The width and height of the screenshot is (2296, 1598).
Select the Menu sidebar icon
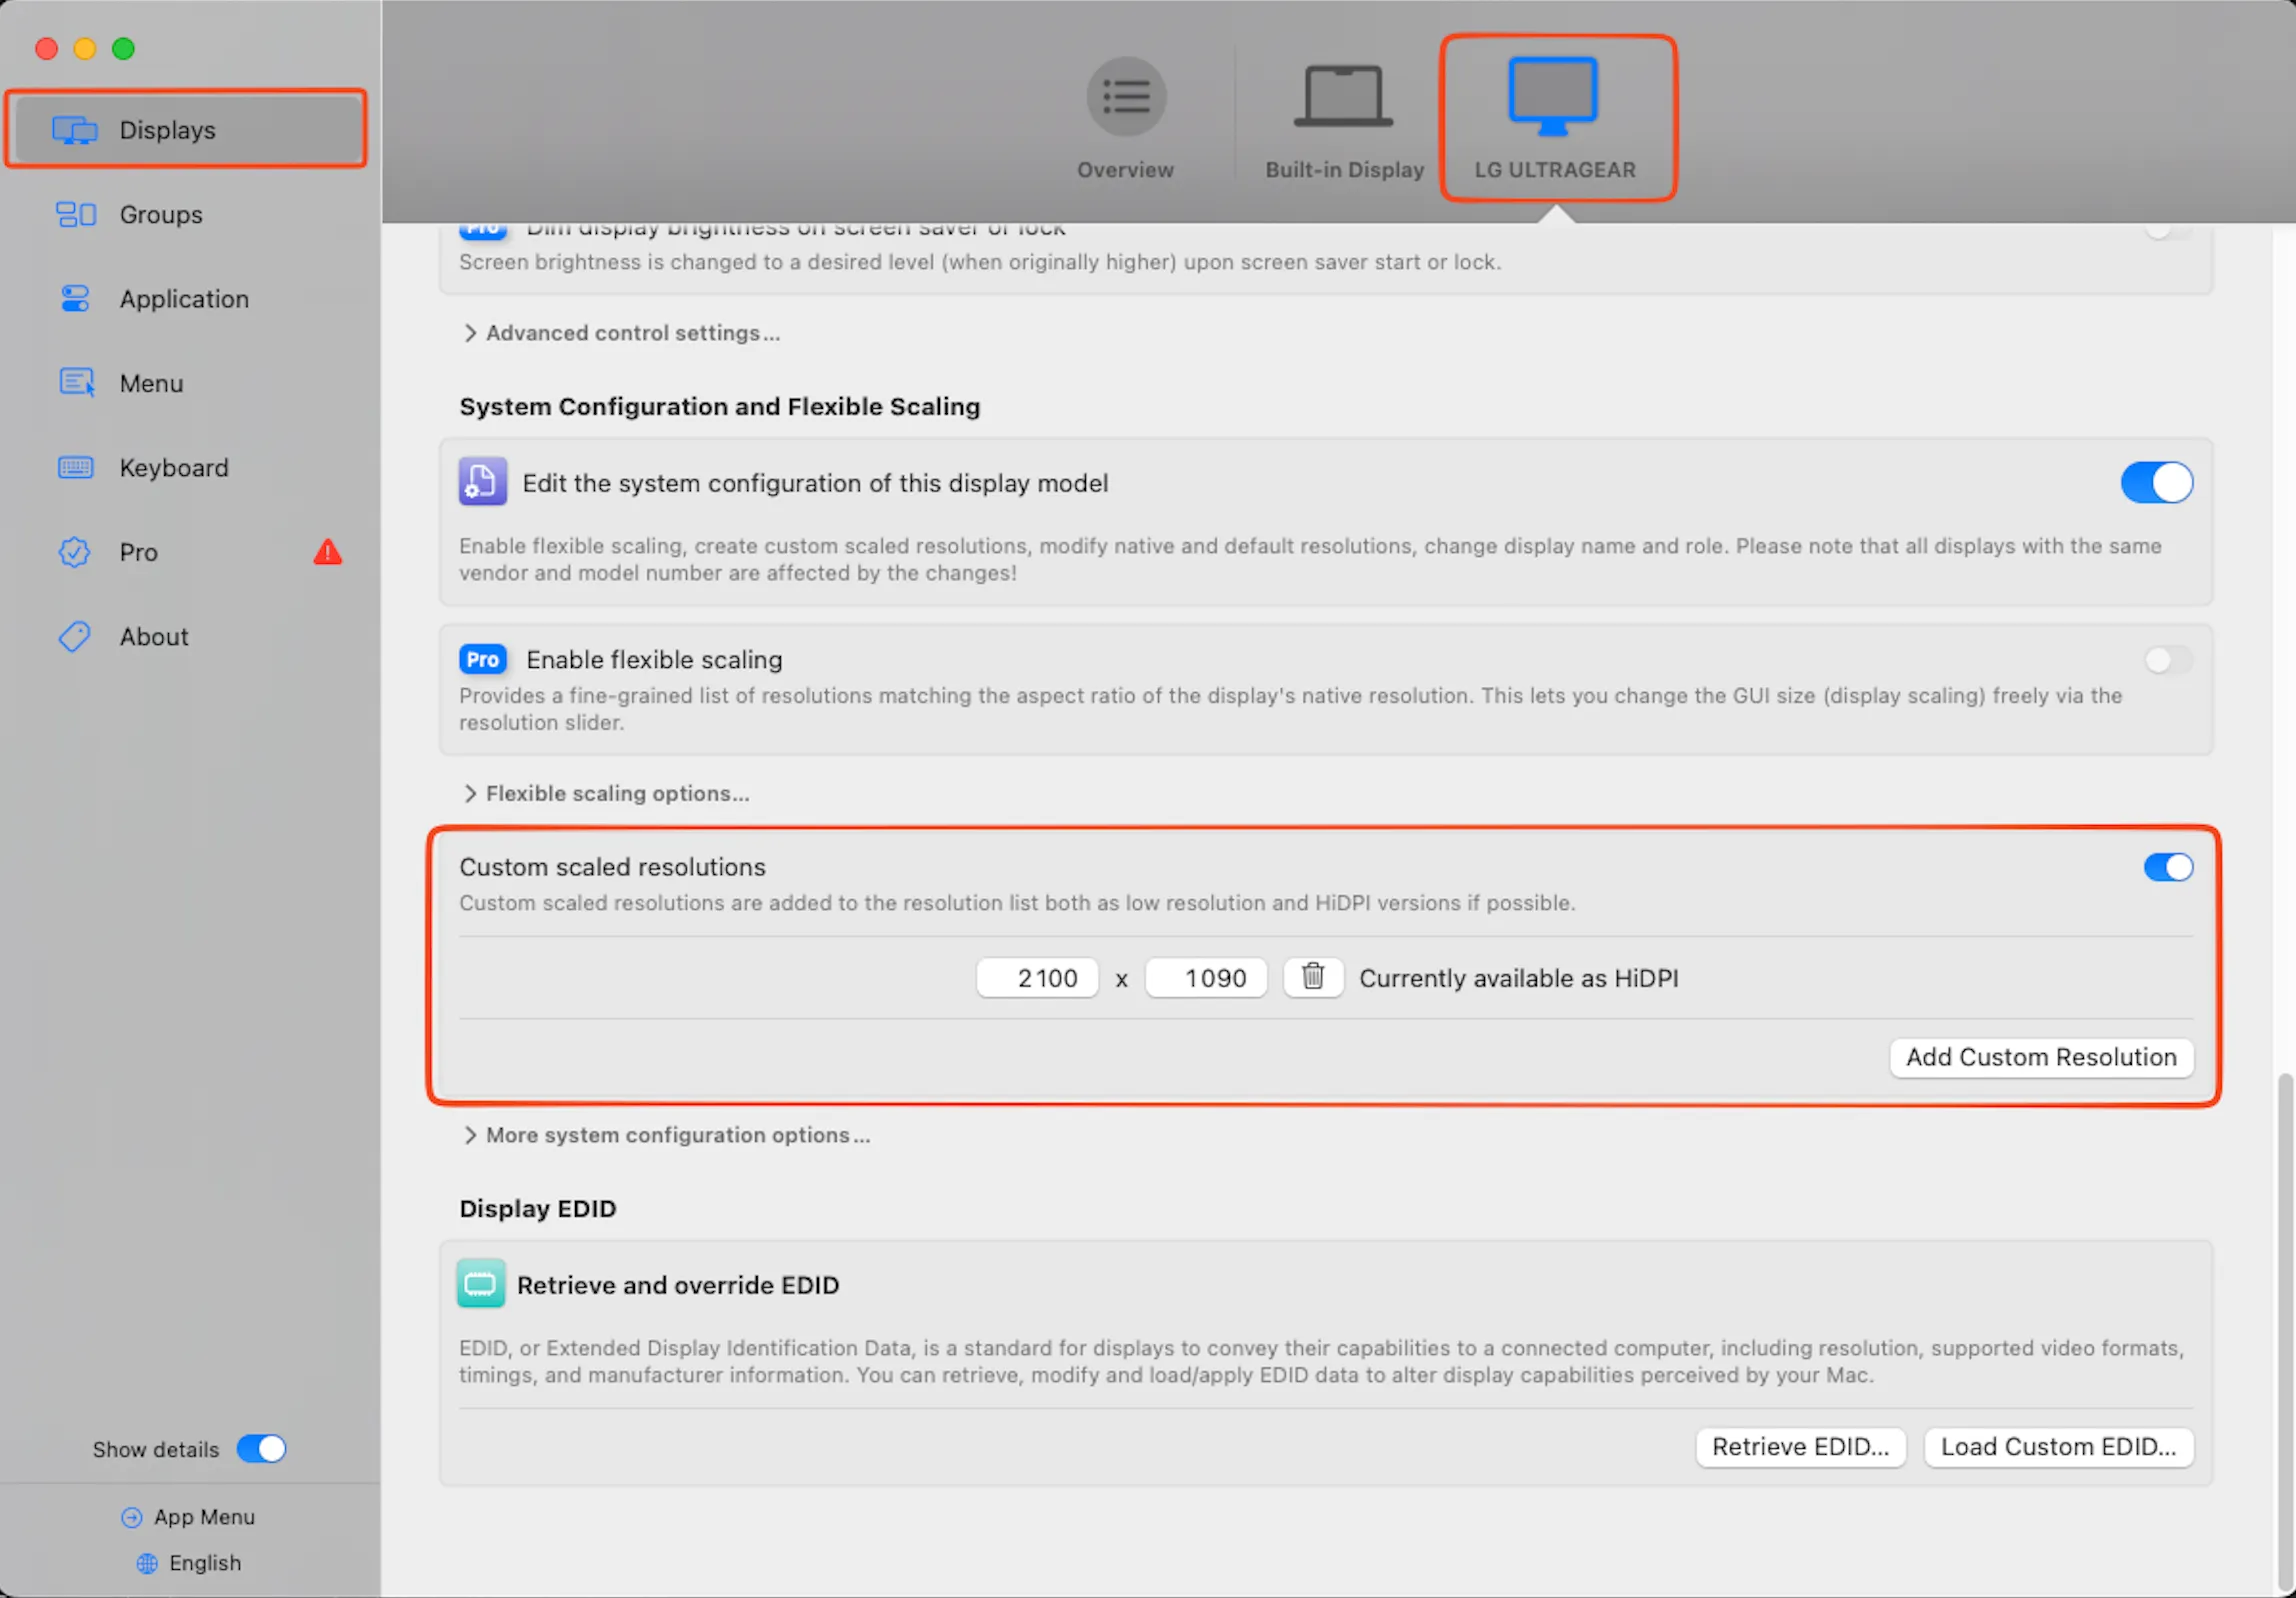pyautogui.click(x=76, y=383)
